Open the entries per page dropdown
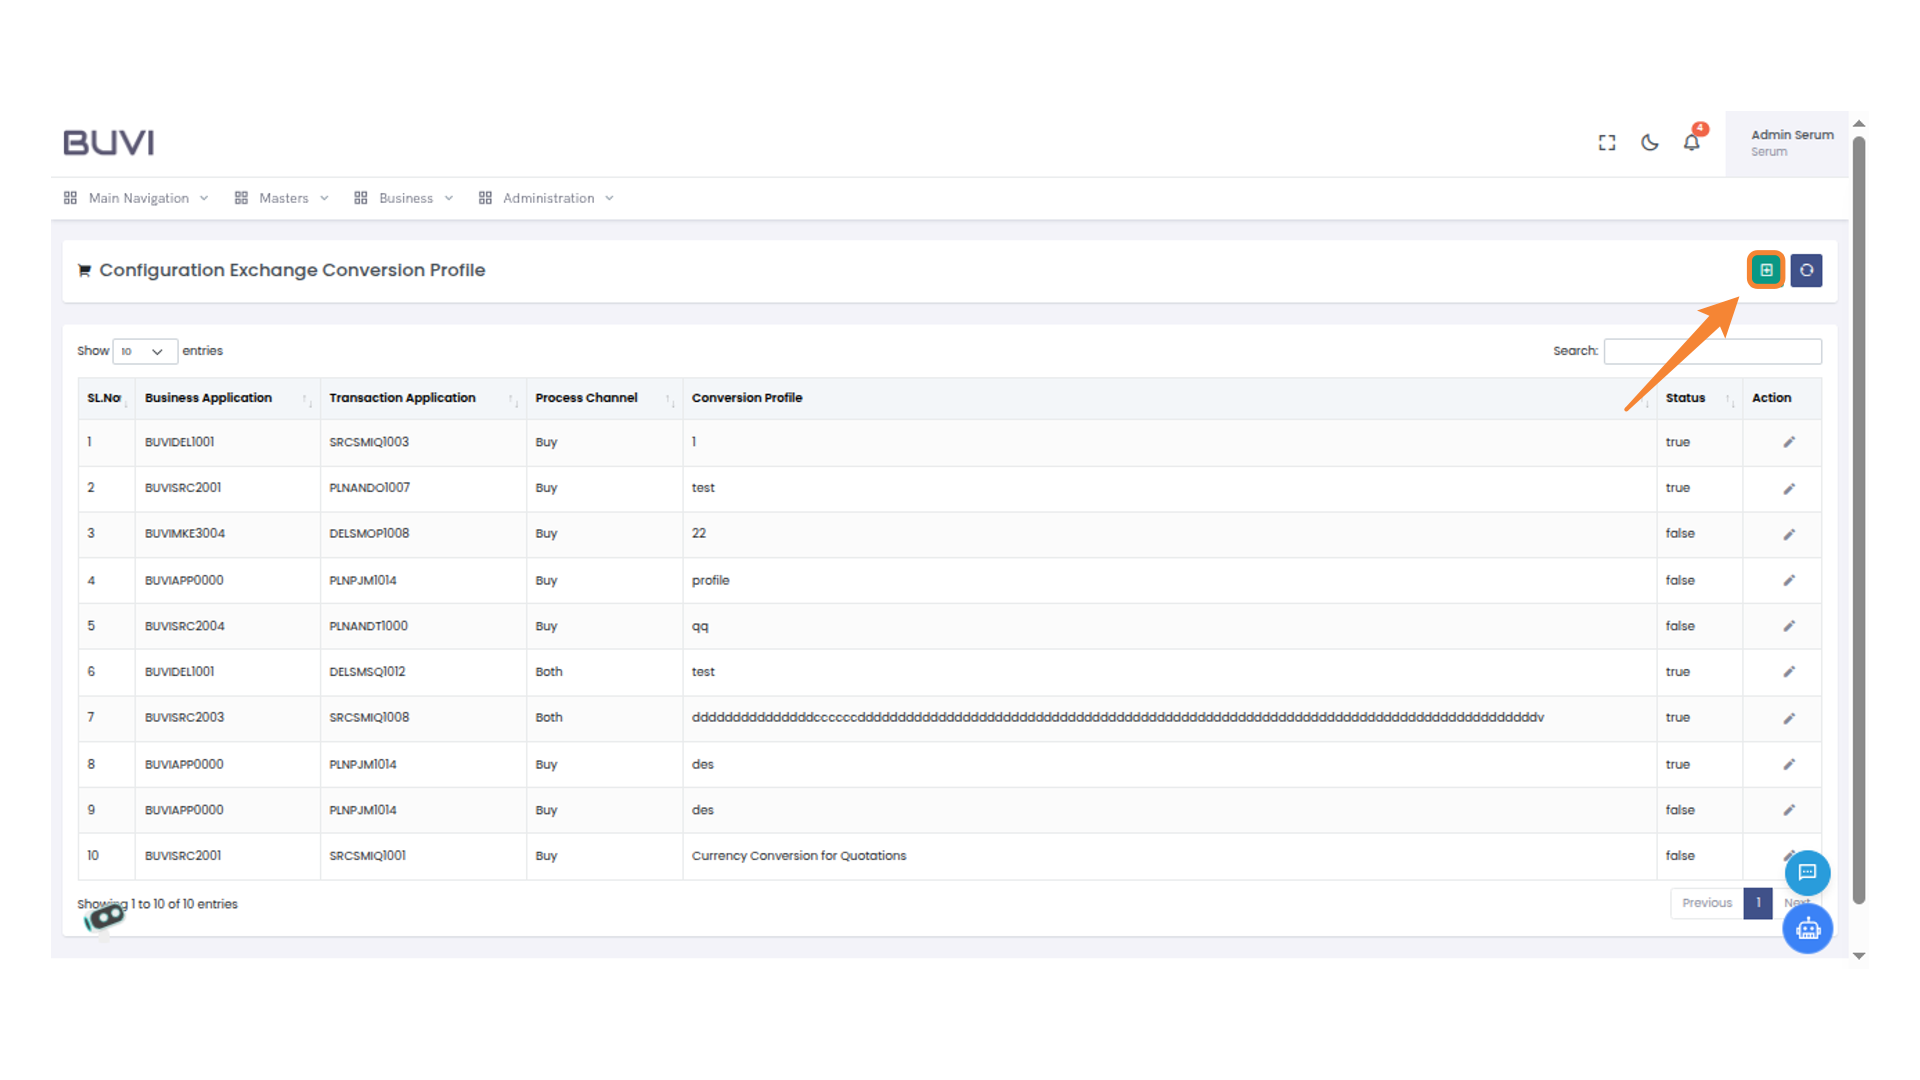 tap(144, 351)
